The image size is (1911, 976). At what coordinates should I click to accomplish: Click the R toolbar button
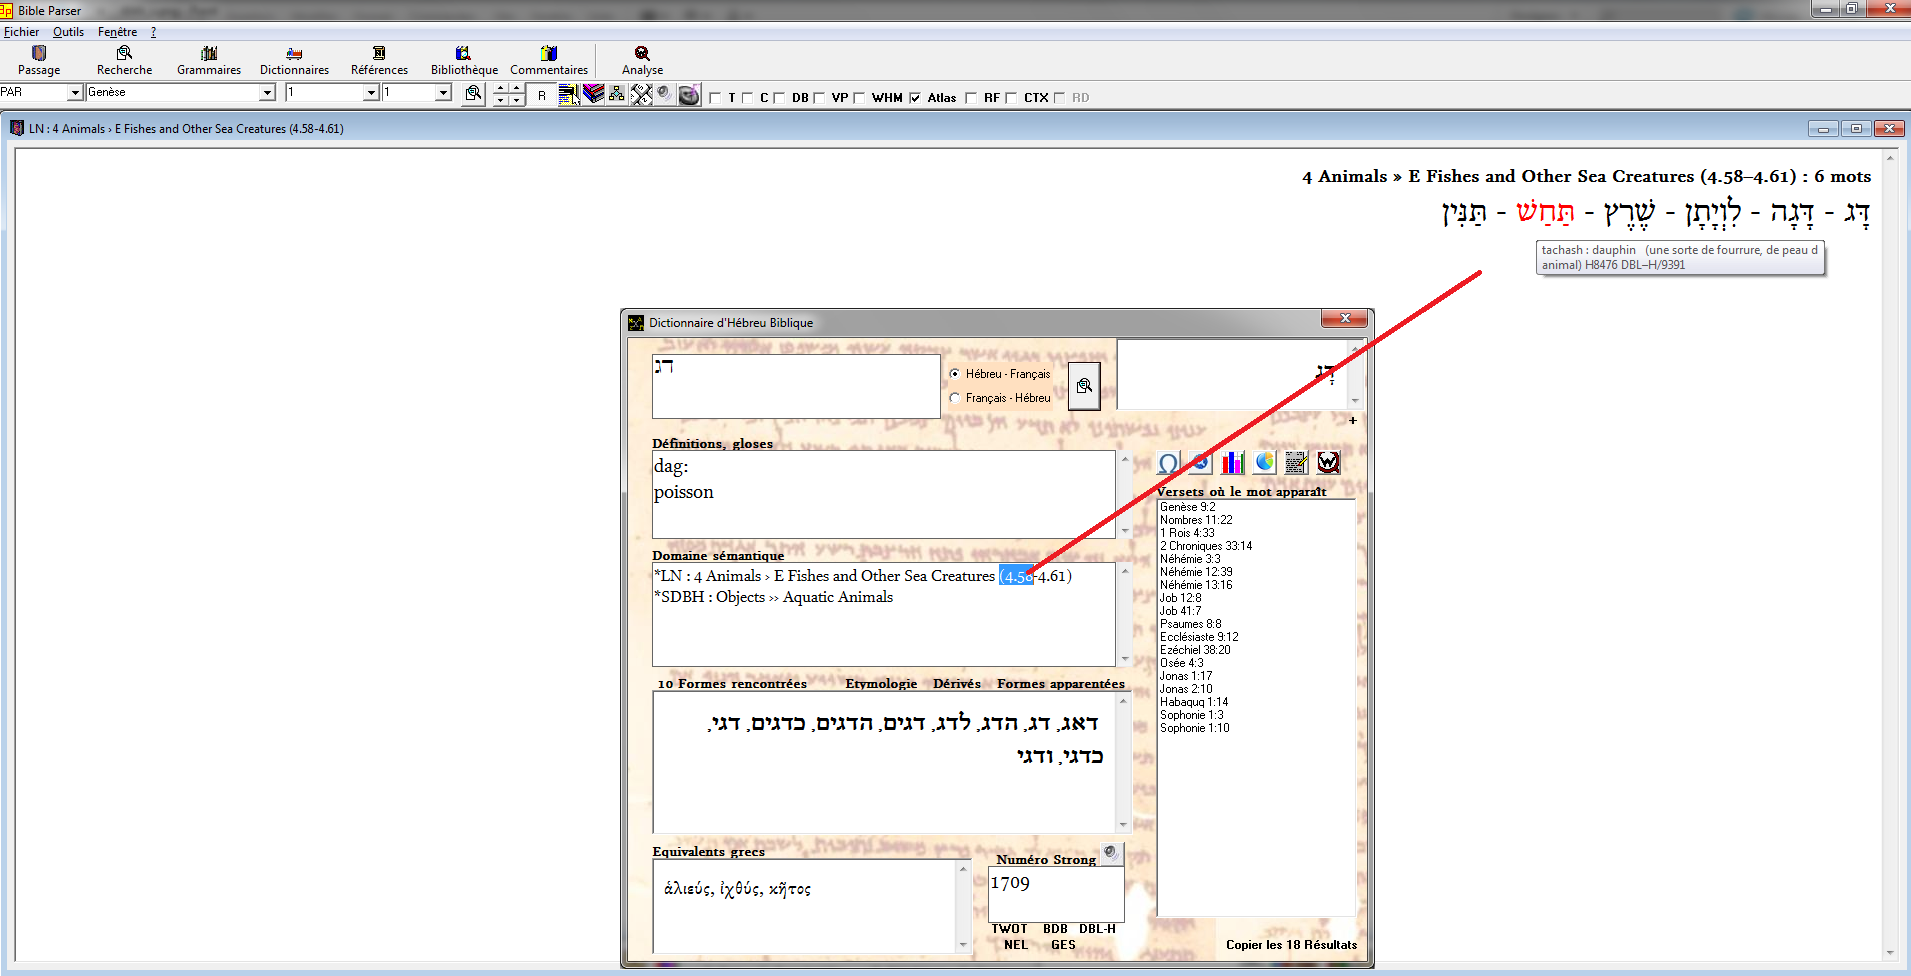coord(542,95)
